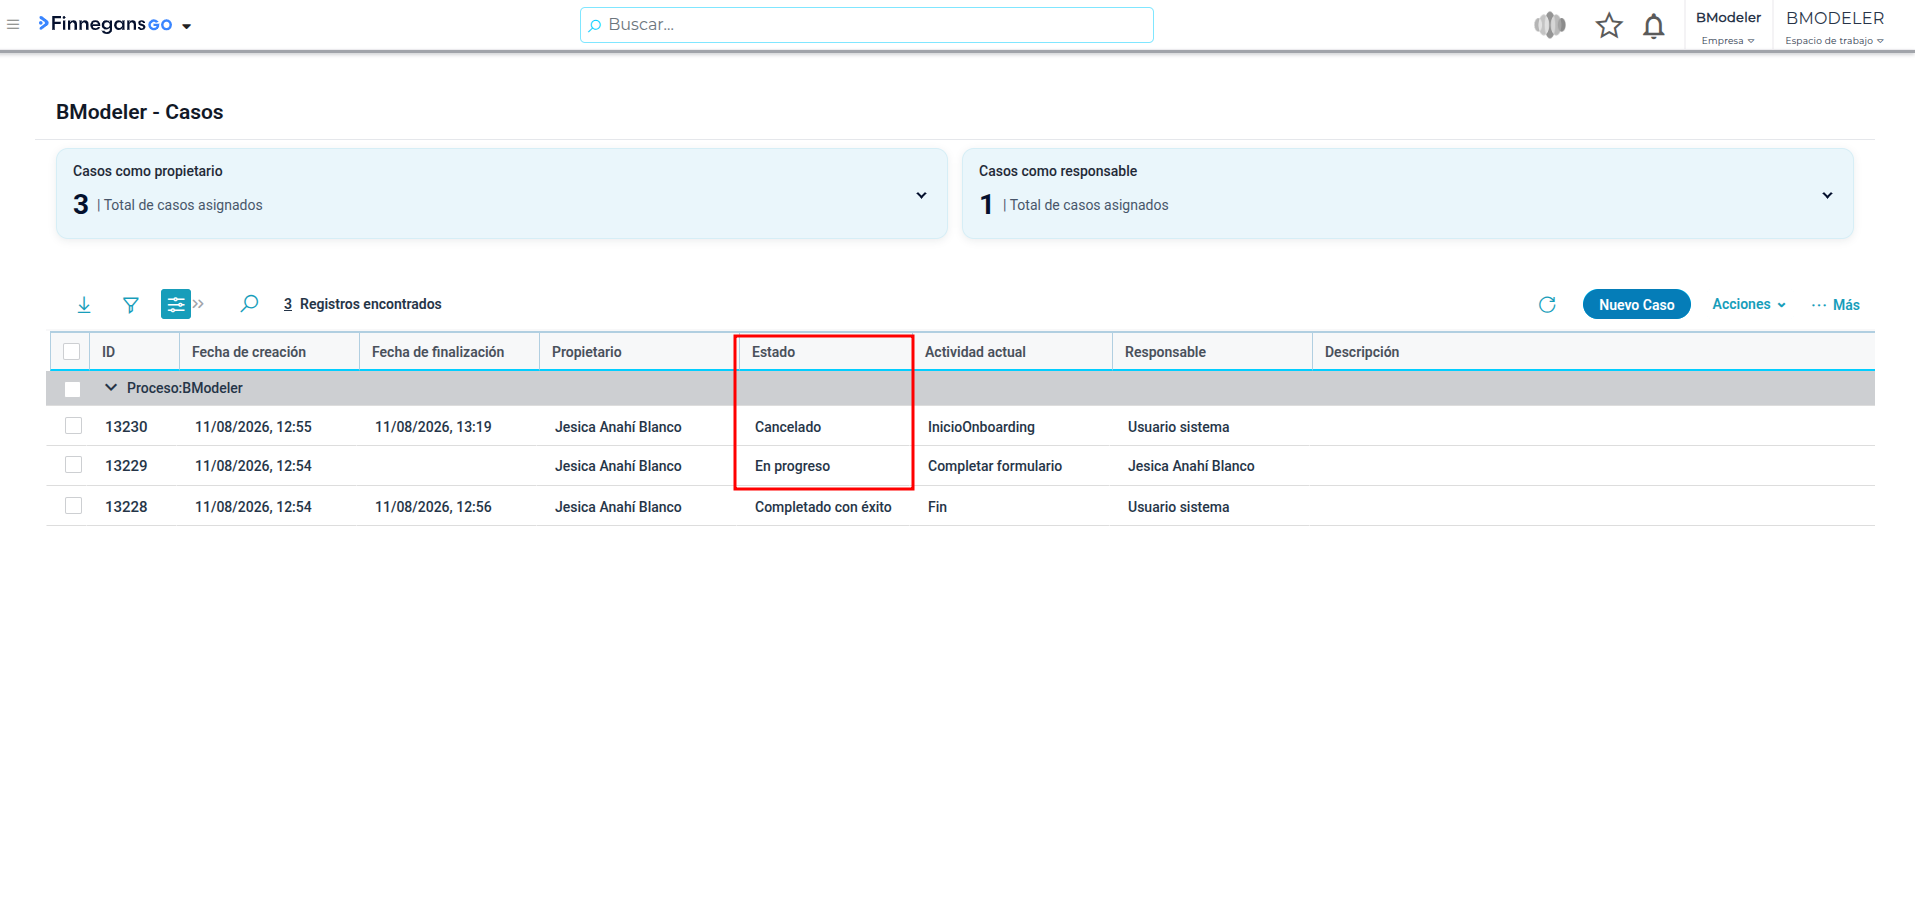1915x906 pixels.
Task: Open the BMODELER Espacio de trabajo selector
Action: click(1835, 27)
